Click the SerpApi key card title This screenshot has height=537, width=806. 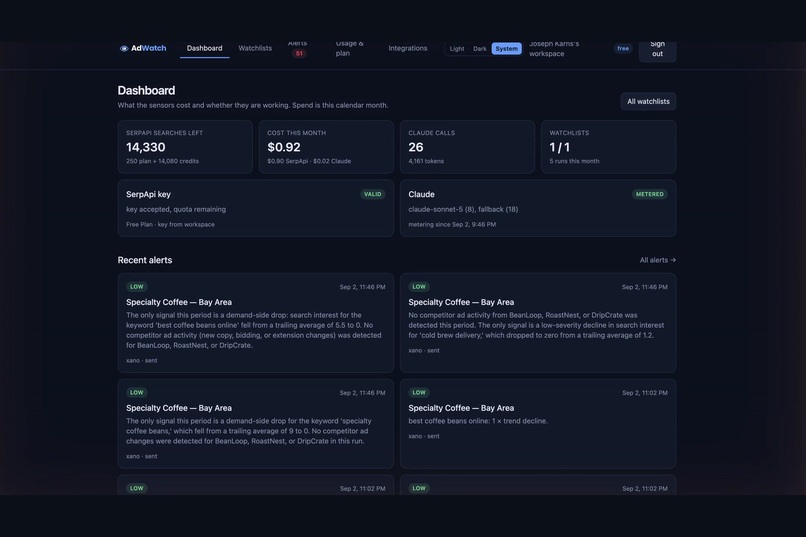148,194
